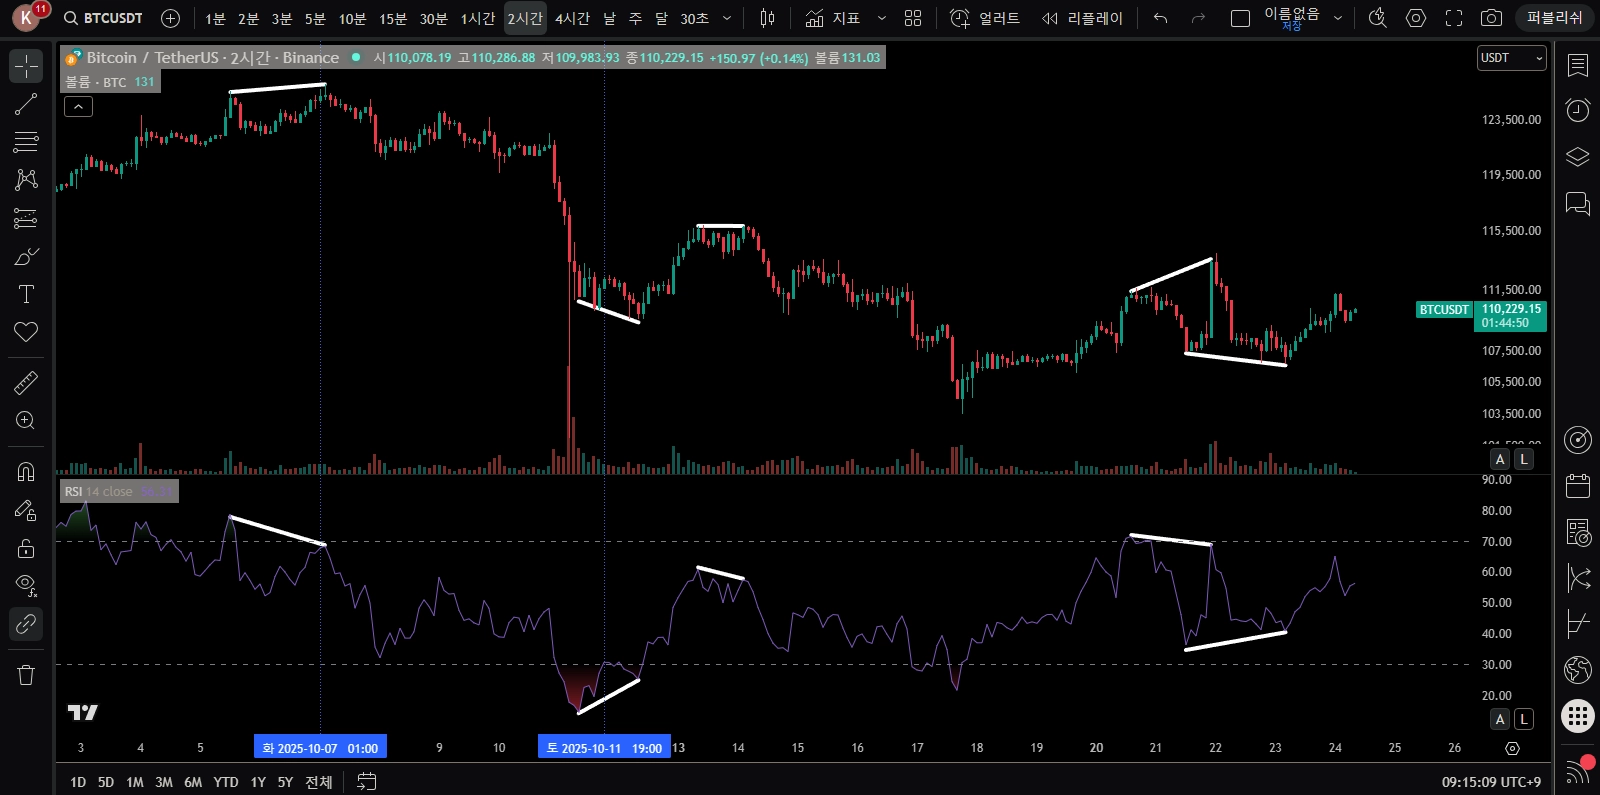Viewport: 1600px width, 795px height.
Task: Collapse the chart legend with chevron button
Action: pos(78,106)
